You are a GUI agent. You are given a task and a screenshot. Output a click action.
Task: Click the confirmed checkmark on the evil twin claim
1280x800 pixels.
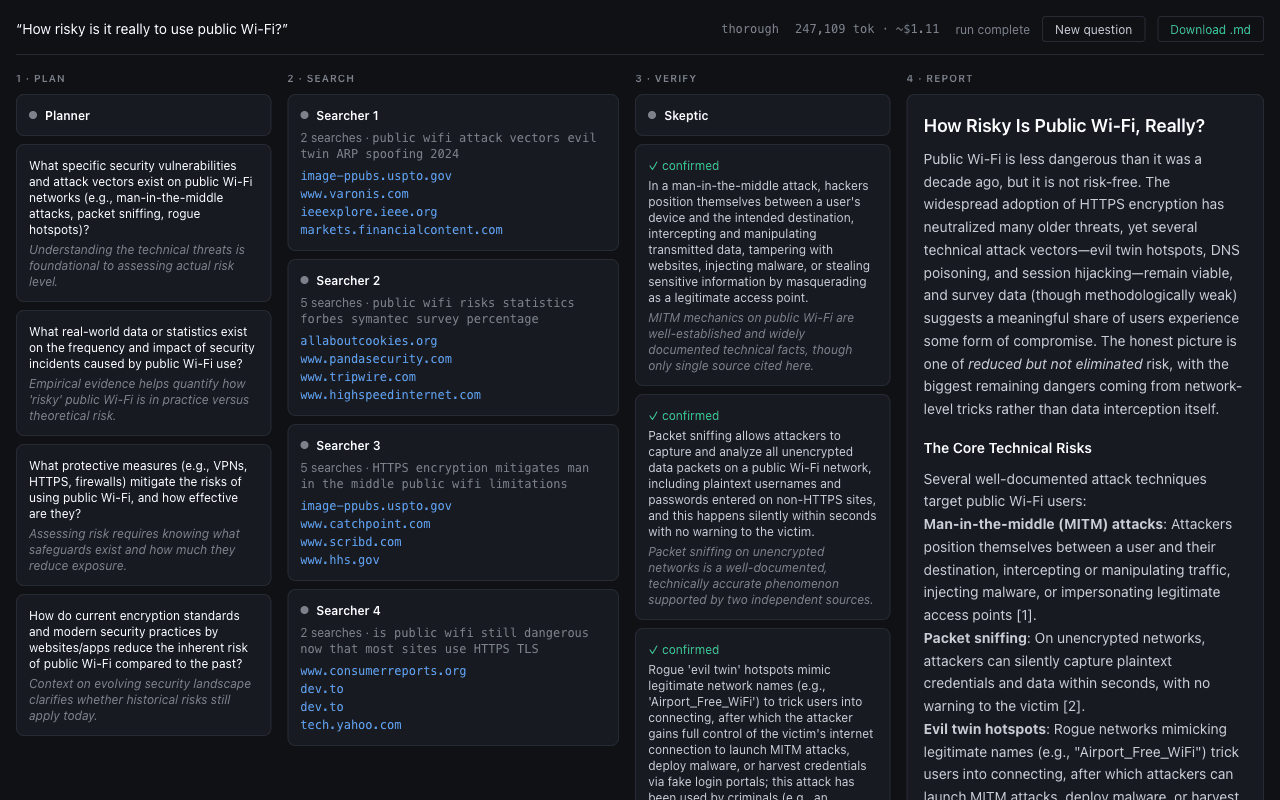(653, 650)
